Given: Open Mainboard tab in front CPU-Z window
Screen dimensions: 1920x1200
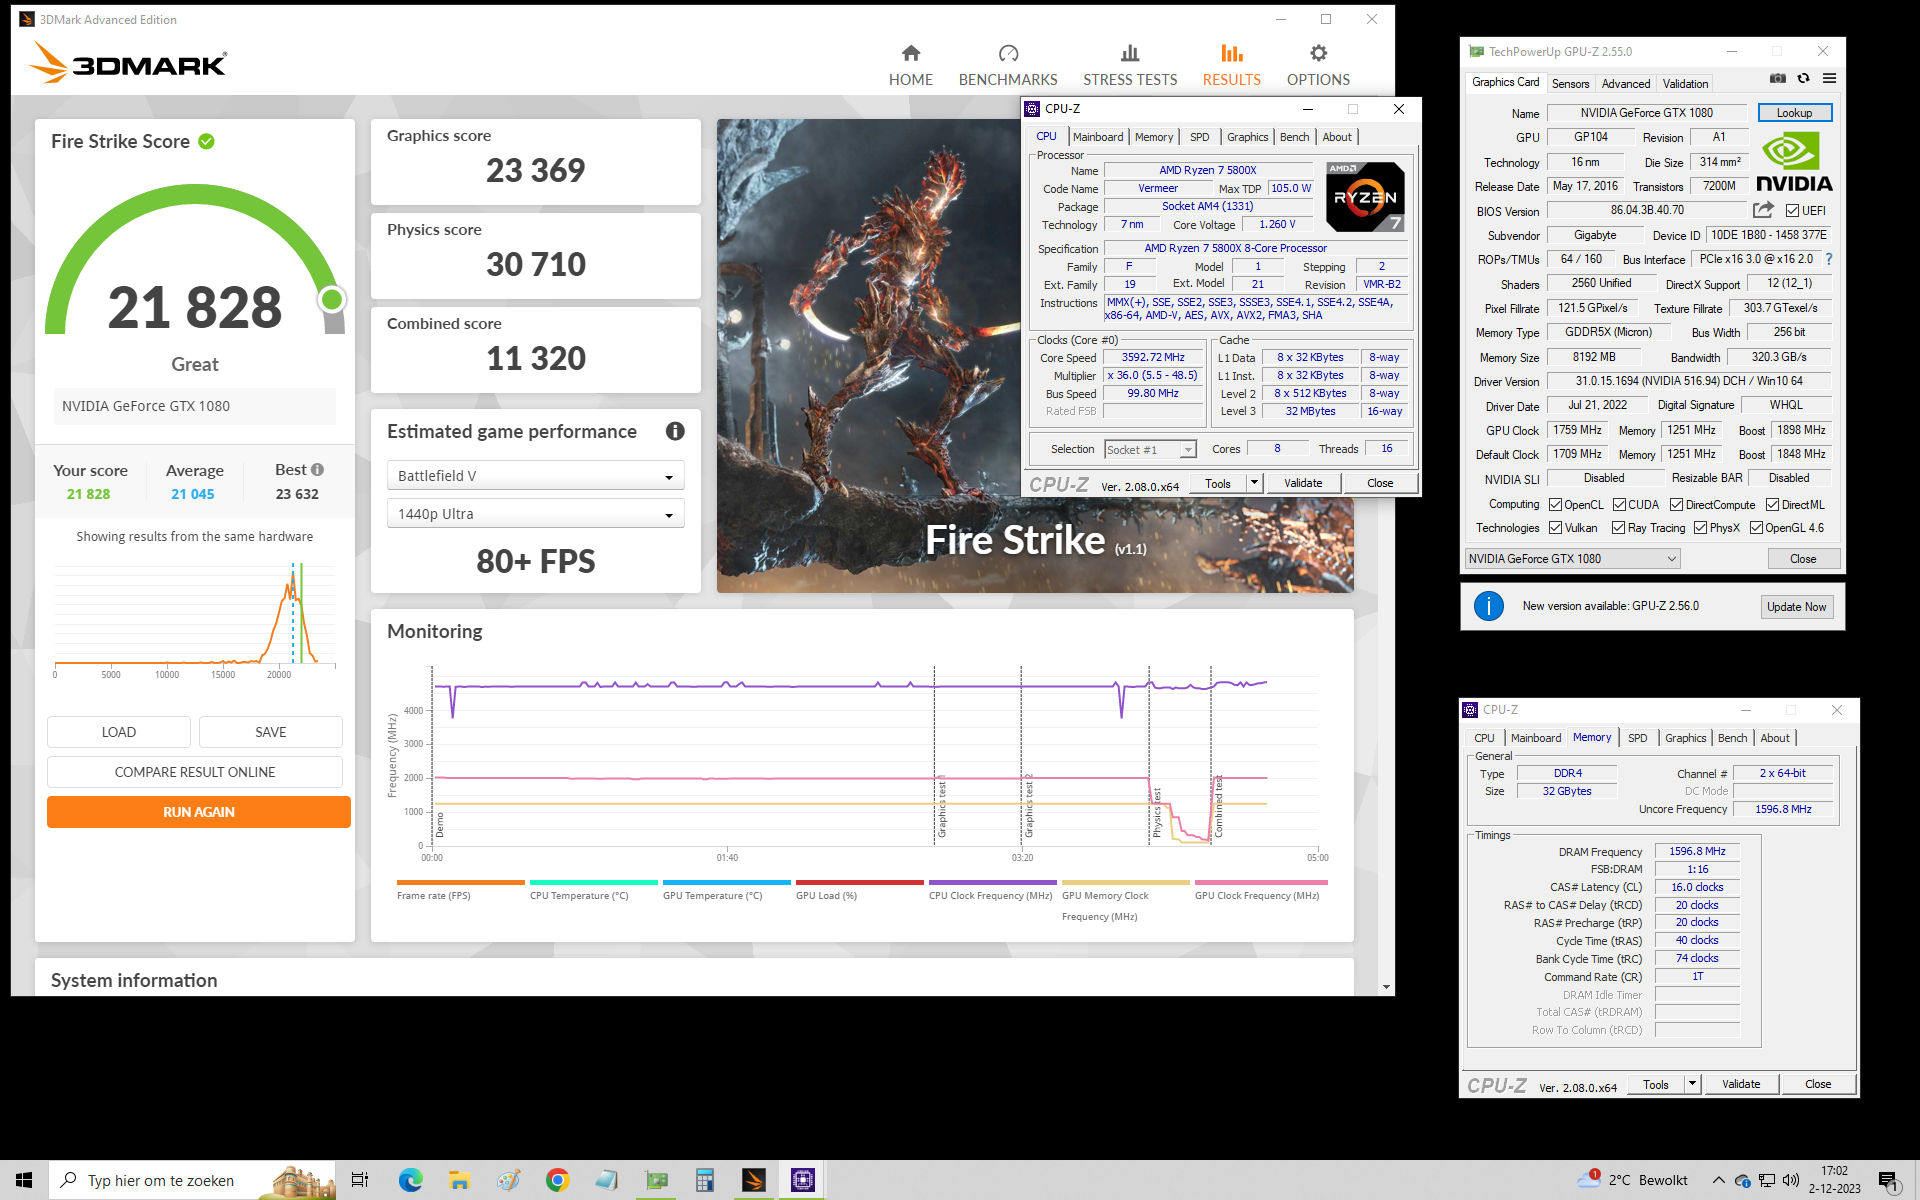Looking at the screenshot, I should [1097, 137].
